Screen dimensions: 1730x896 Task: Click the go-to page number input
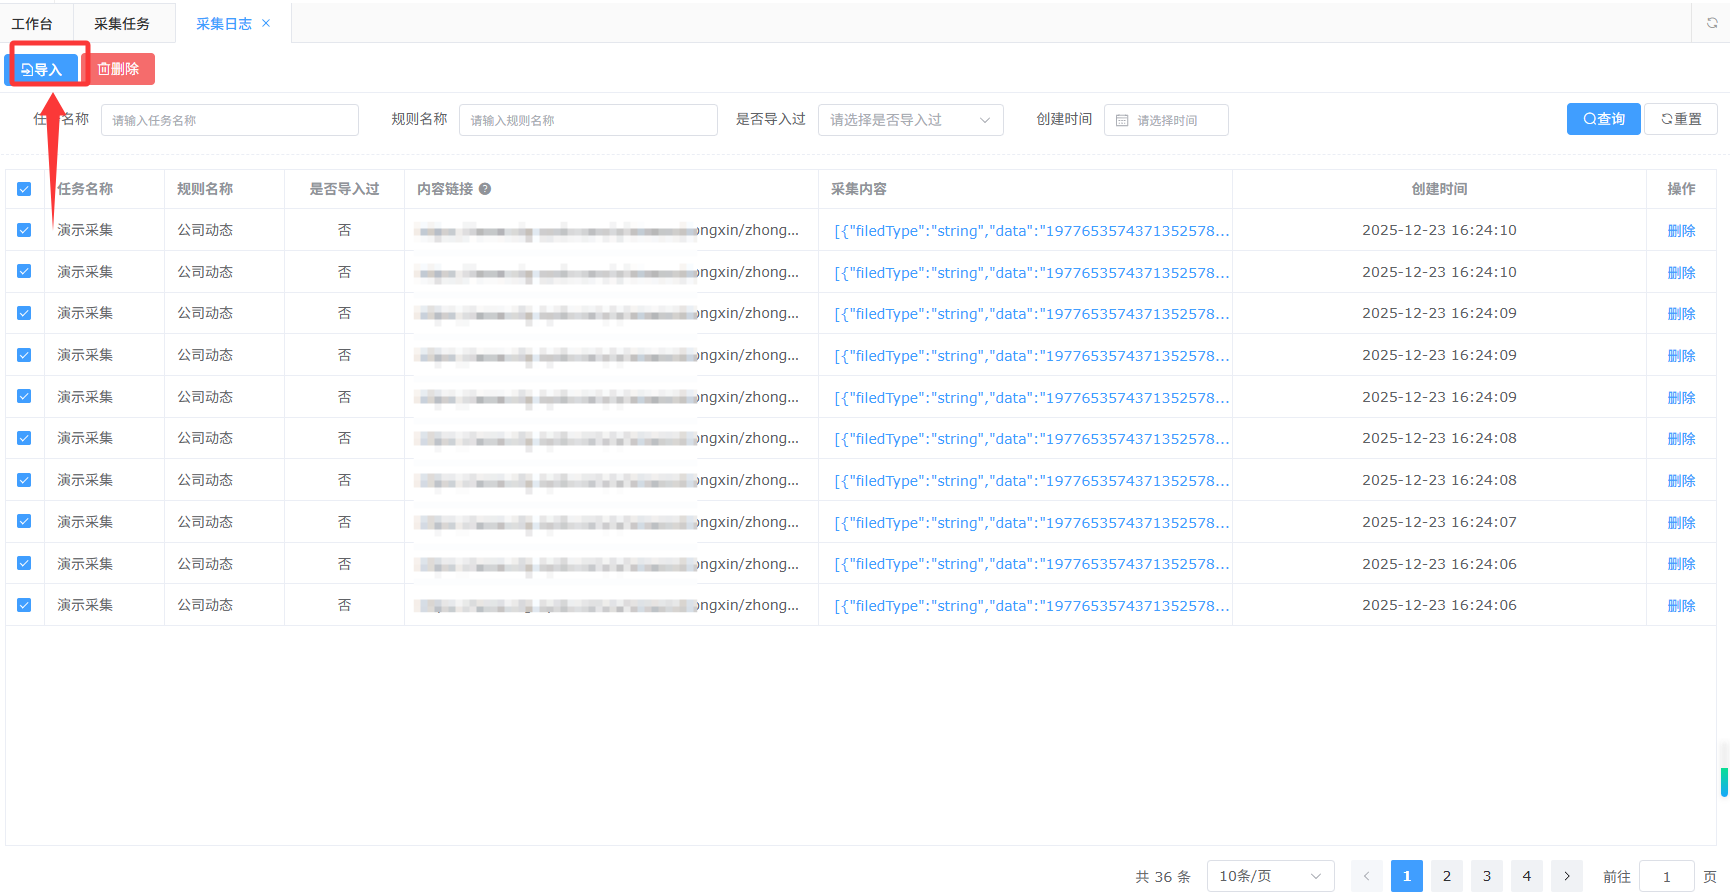coord(1667,876)
